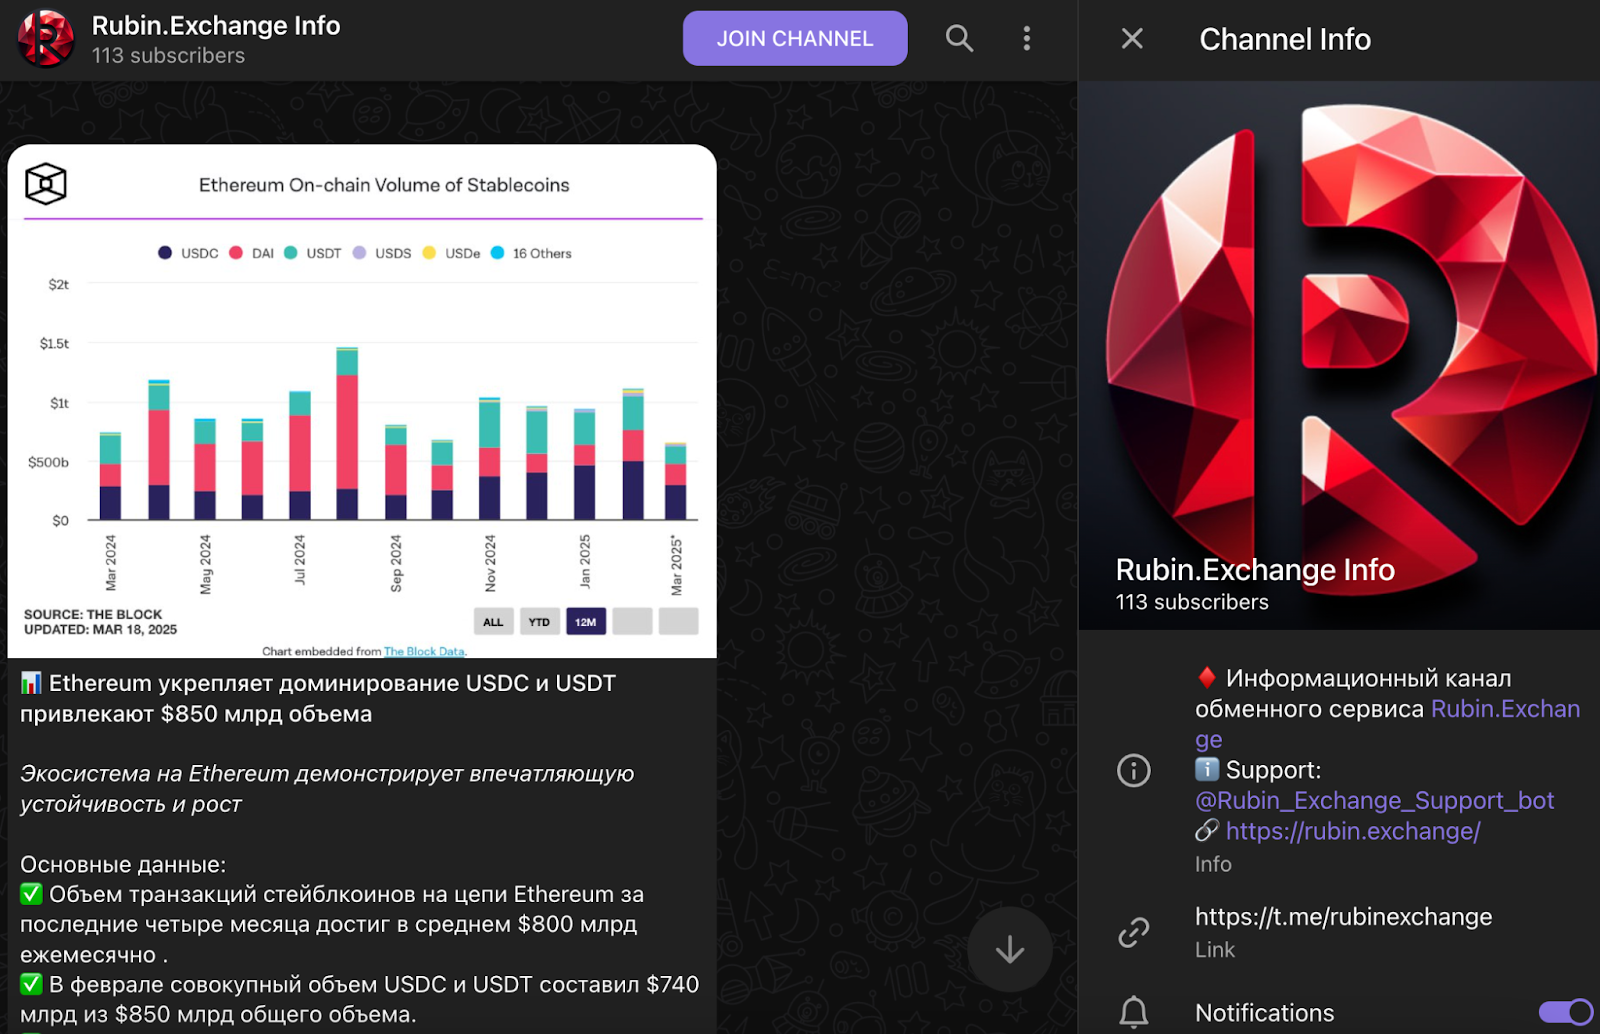Viewport: 1600px width, 1034px height.
Task: Click the '113 subscribers' text in header
Action: [x=168, y=56]
